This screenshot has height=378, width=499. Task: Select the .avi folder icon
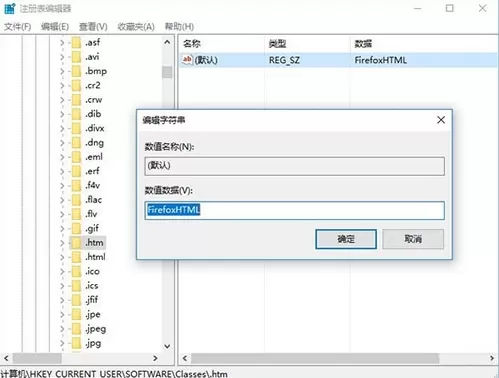click(76, 57)
